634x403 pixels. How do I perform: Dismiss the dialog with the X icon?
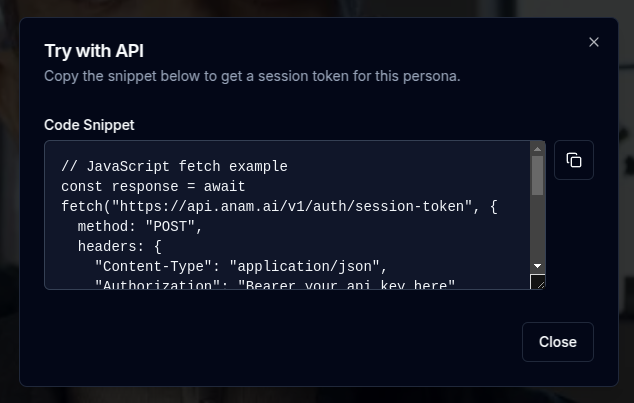pyautogui.click(x=594, y=42)
